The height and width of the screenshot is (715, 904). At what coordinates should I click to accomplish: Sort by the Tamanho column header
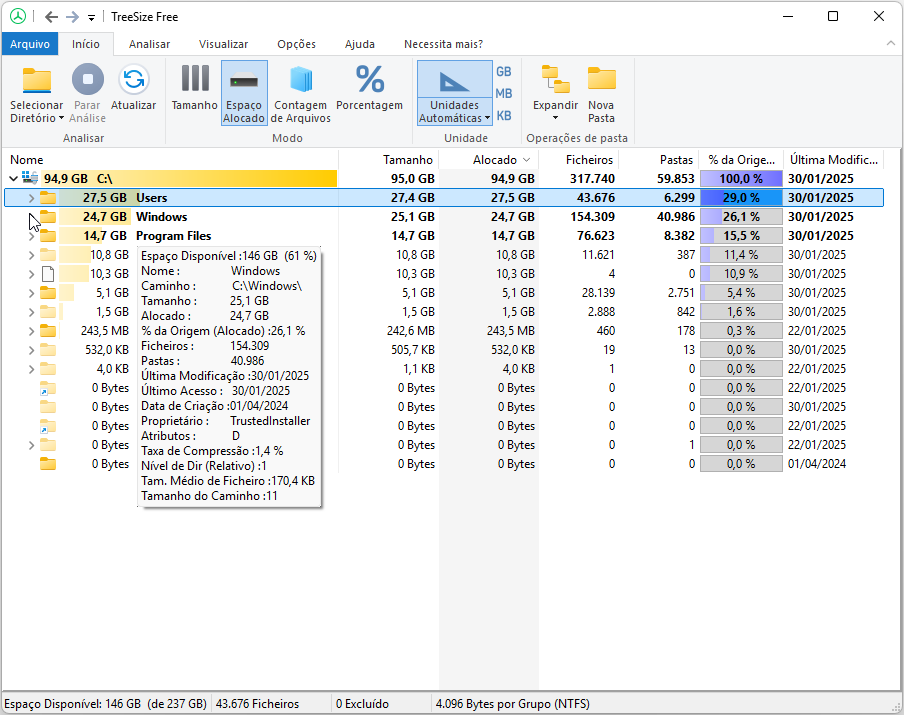pyautogui.click(x=389, y=160)
